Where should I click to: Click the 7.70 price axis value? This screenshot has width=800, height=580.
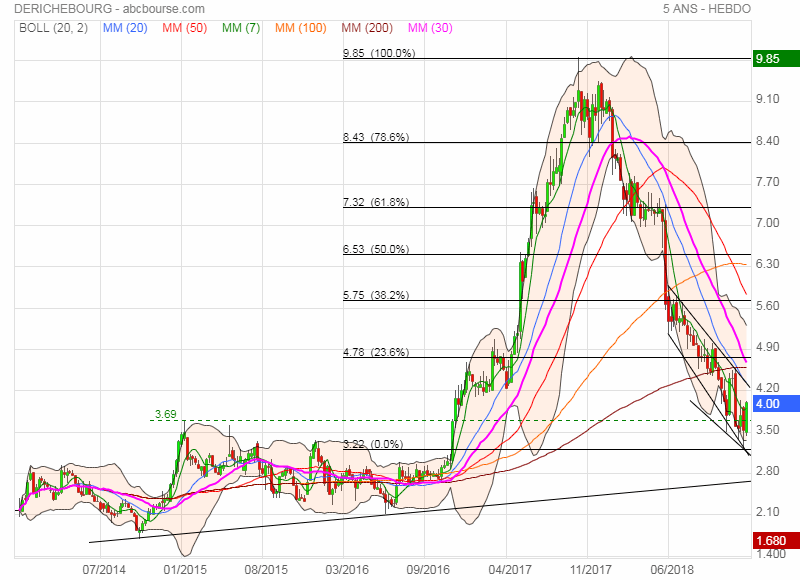[x=768, y=182]
